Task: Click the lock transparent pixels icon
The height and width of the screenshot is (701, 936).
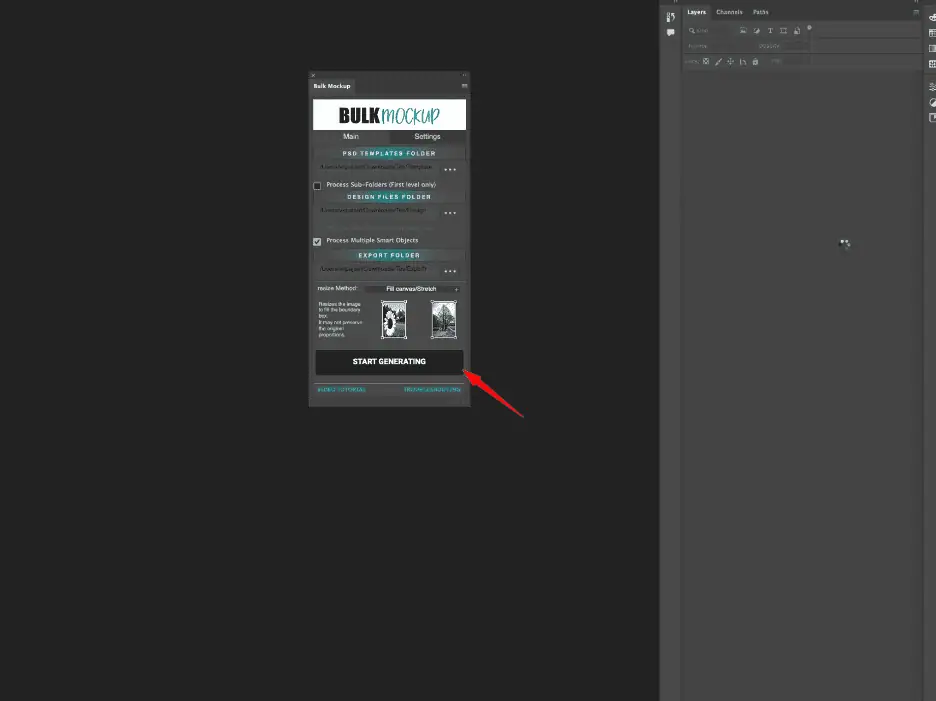Action: tap(706, 61)
